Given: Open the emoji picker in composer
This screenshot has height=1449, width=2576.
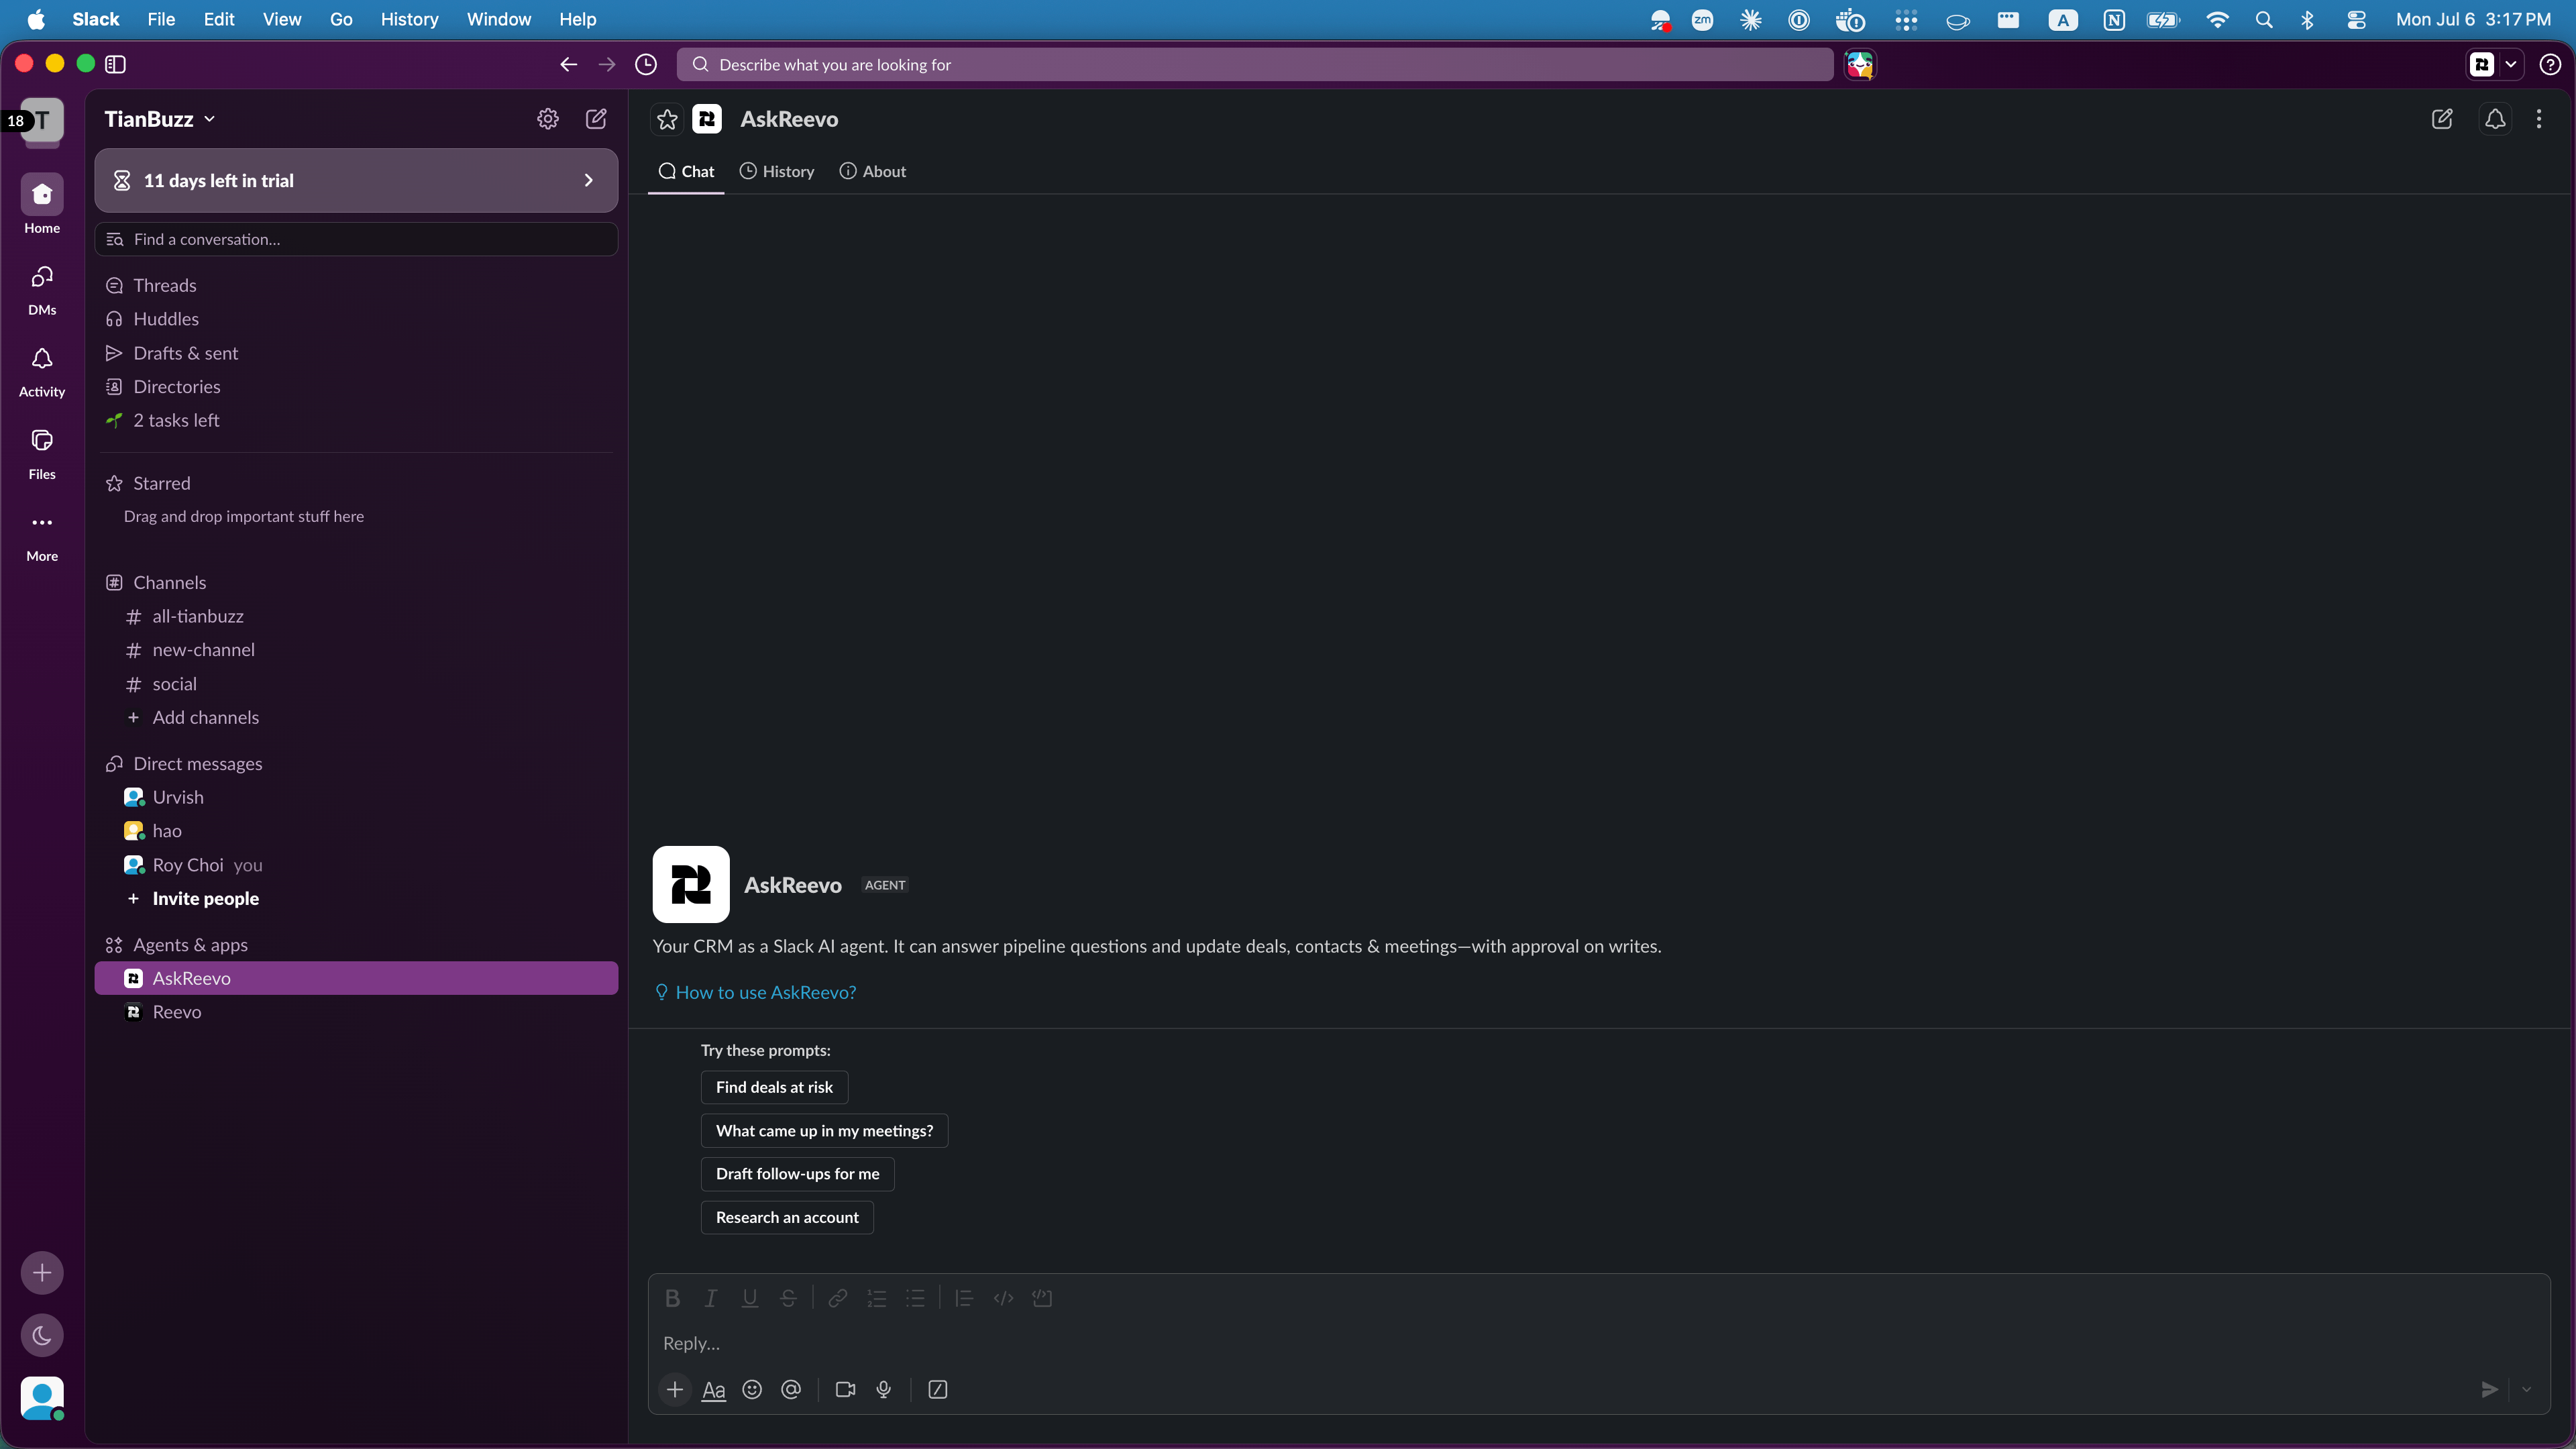Looking at the screenshot, I should click(752, 1389).
